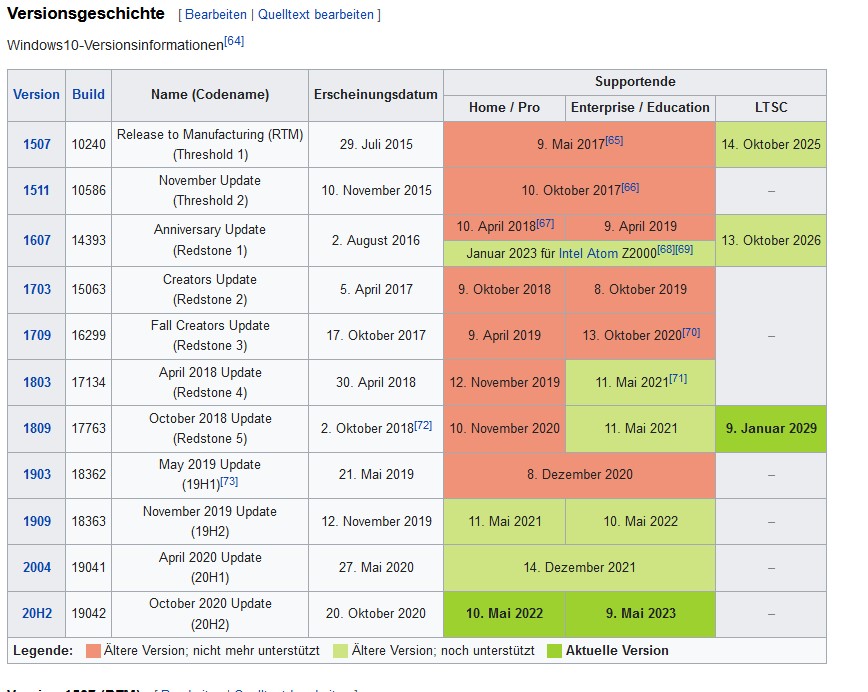Screen dimensions: 868x692
Task: Click the '10. Mai 2022' Home/Pro cell for 20H2
Action: (x=504, y=613)
